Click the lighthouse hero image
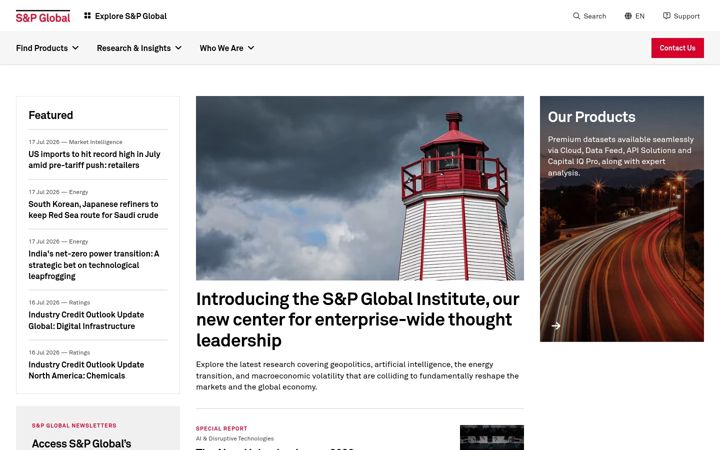Screen dimensions: 720x450 360,188
